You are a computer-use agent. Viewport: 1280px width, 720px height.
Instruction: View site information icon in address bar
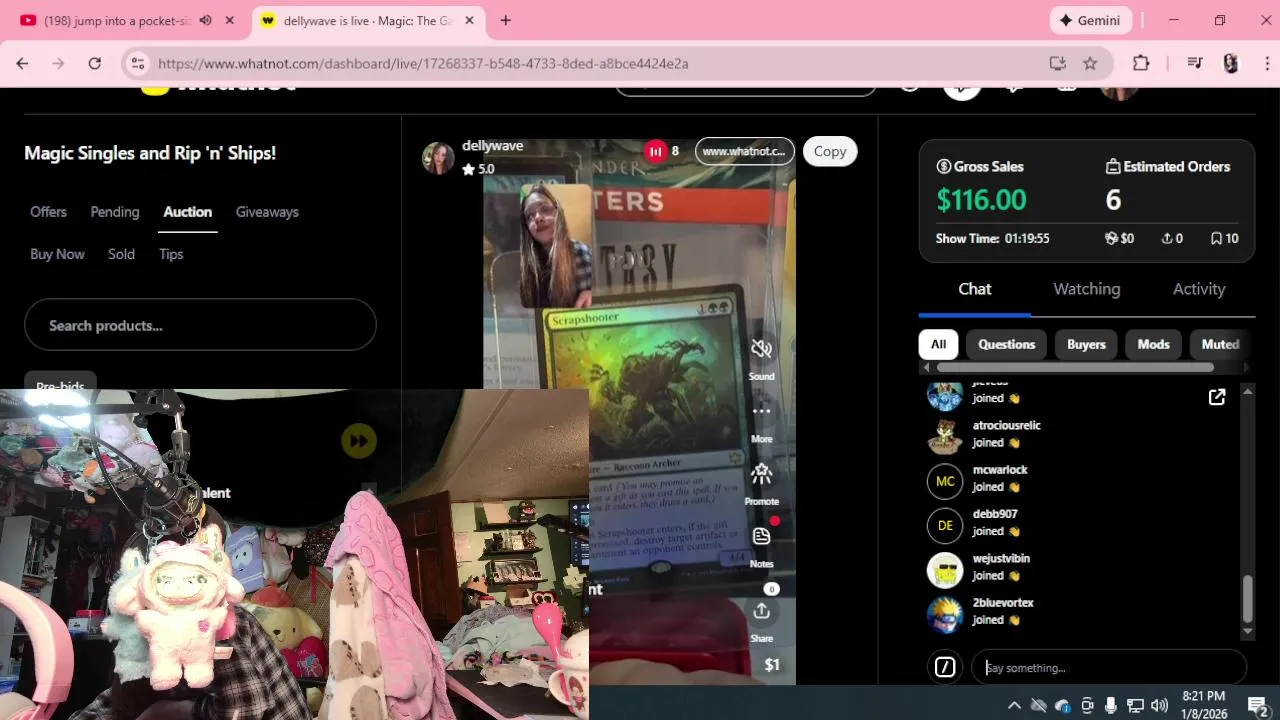click(x=138, y=63)
